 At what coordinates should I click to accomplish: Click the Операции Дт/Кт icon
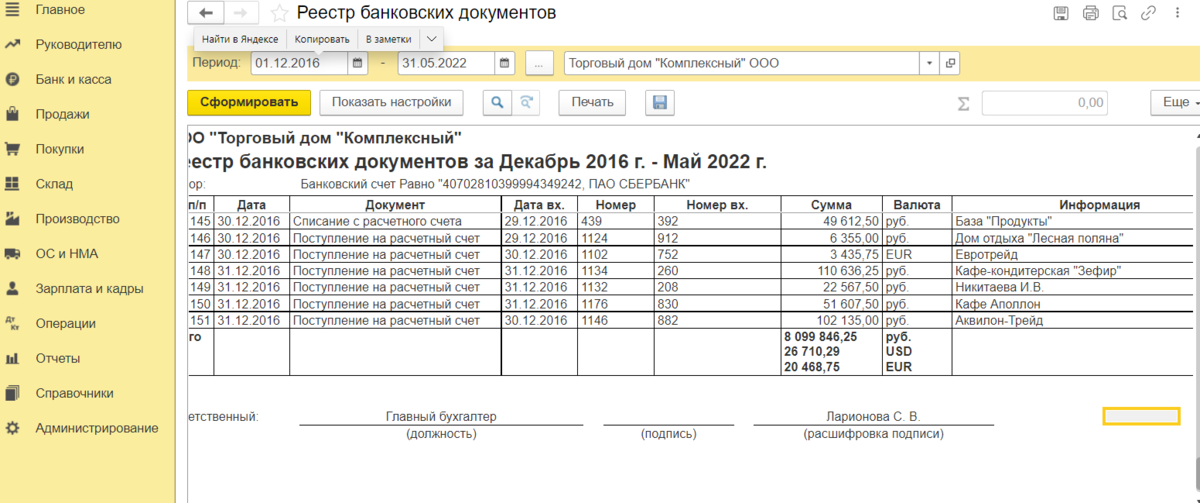pos(13,323)
